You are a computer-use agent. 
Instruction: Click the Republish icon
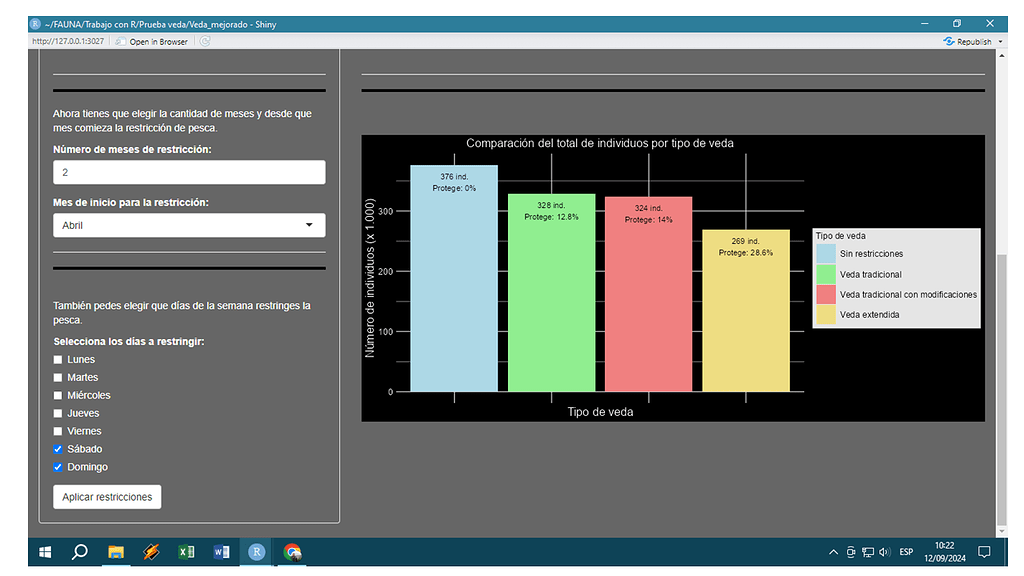(x=949, y=41)
